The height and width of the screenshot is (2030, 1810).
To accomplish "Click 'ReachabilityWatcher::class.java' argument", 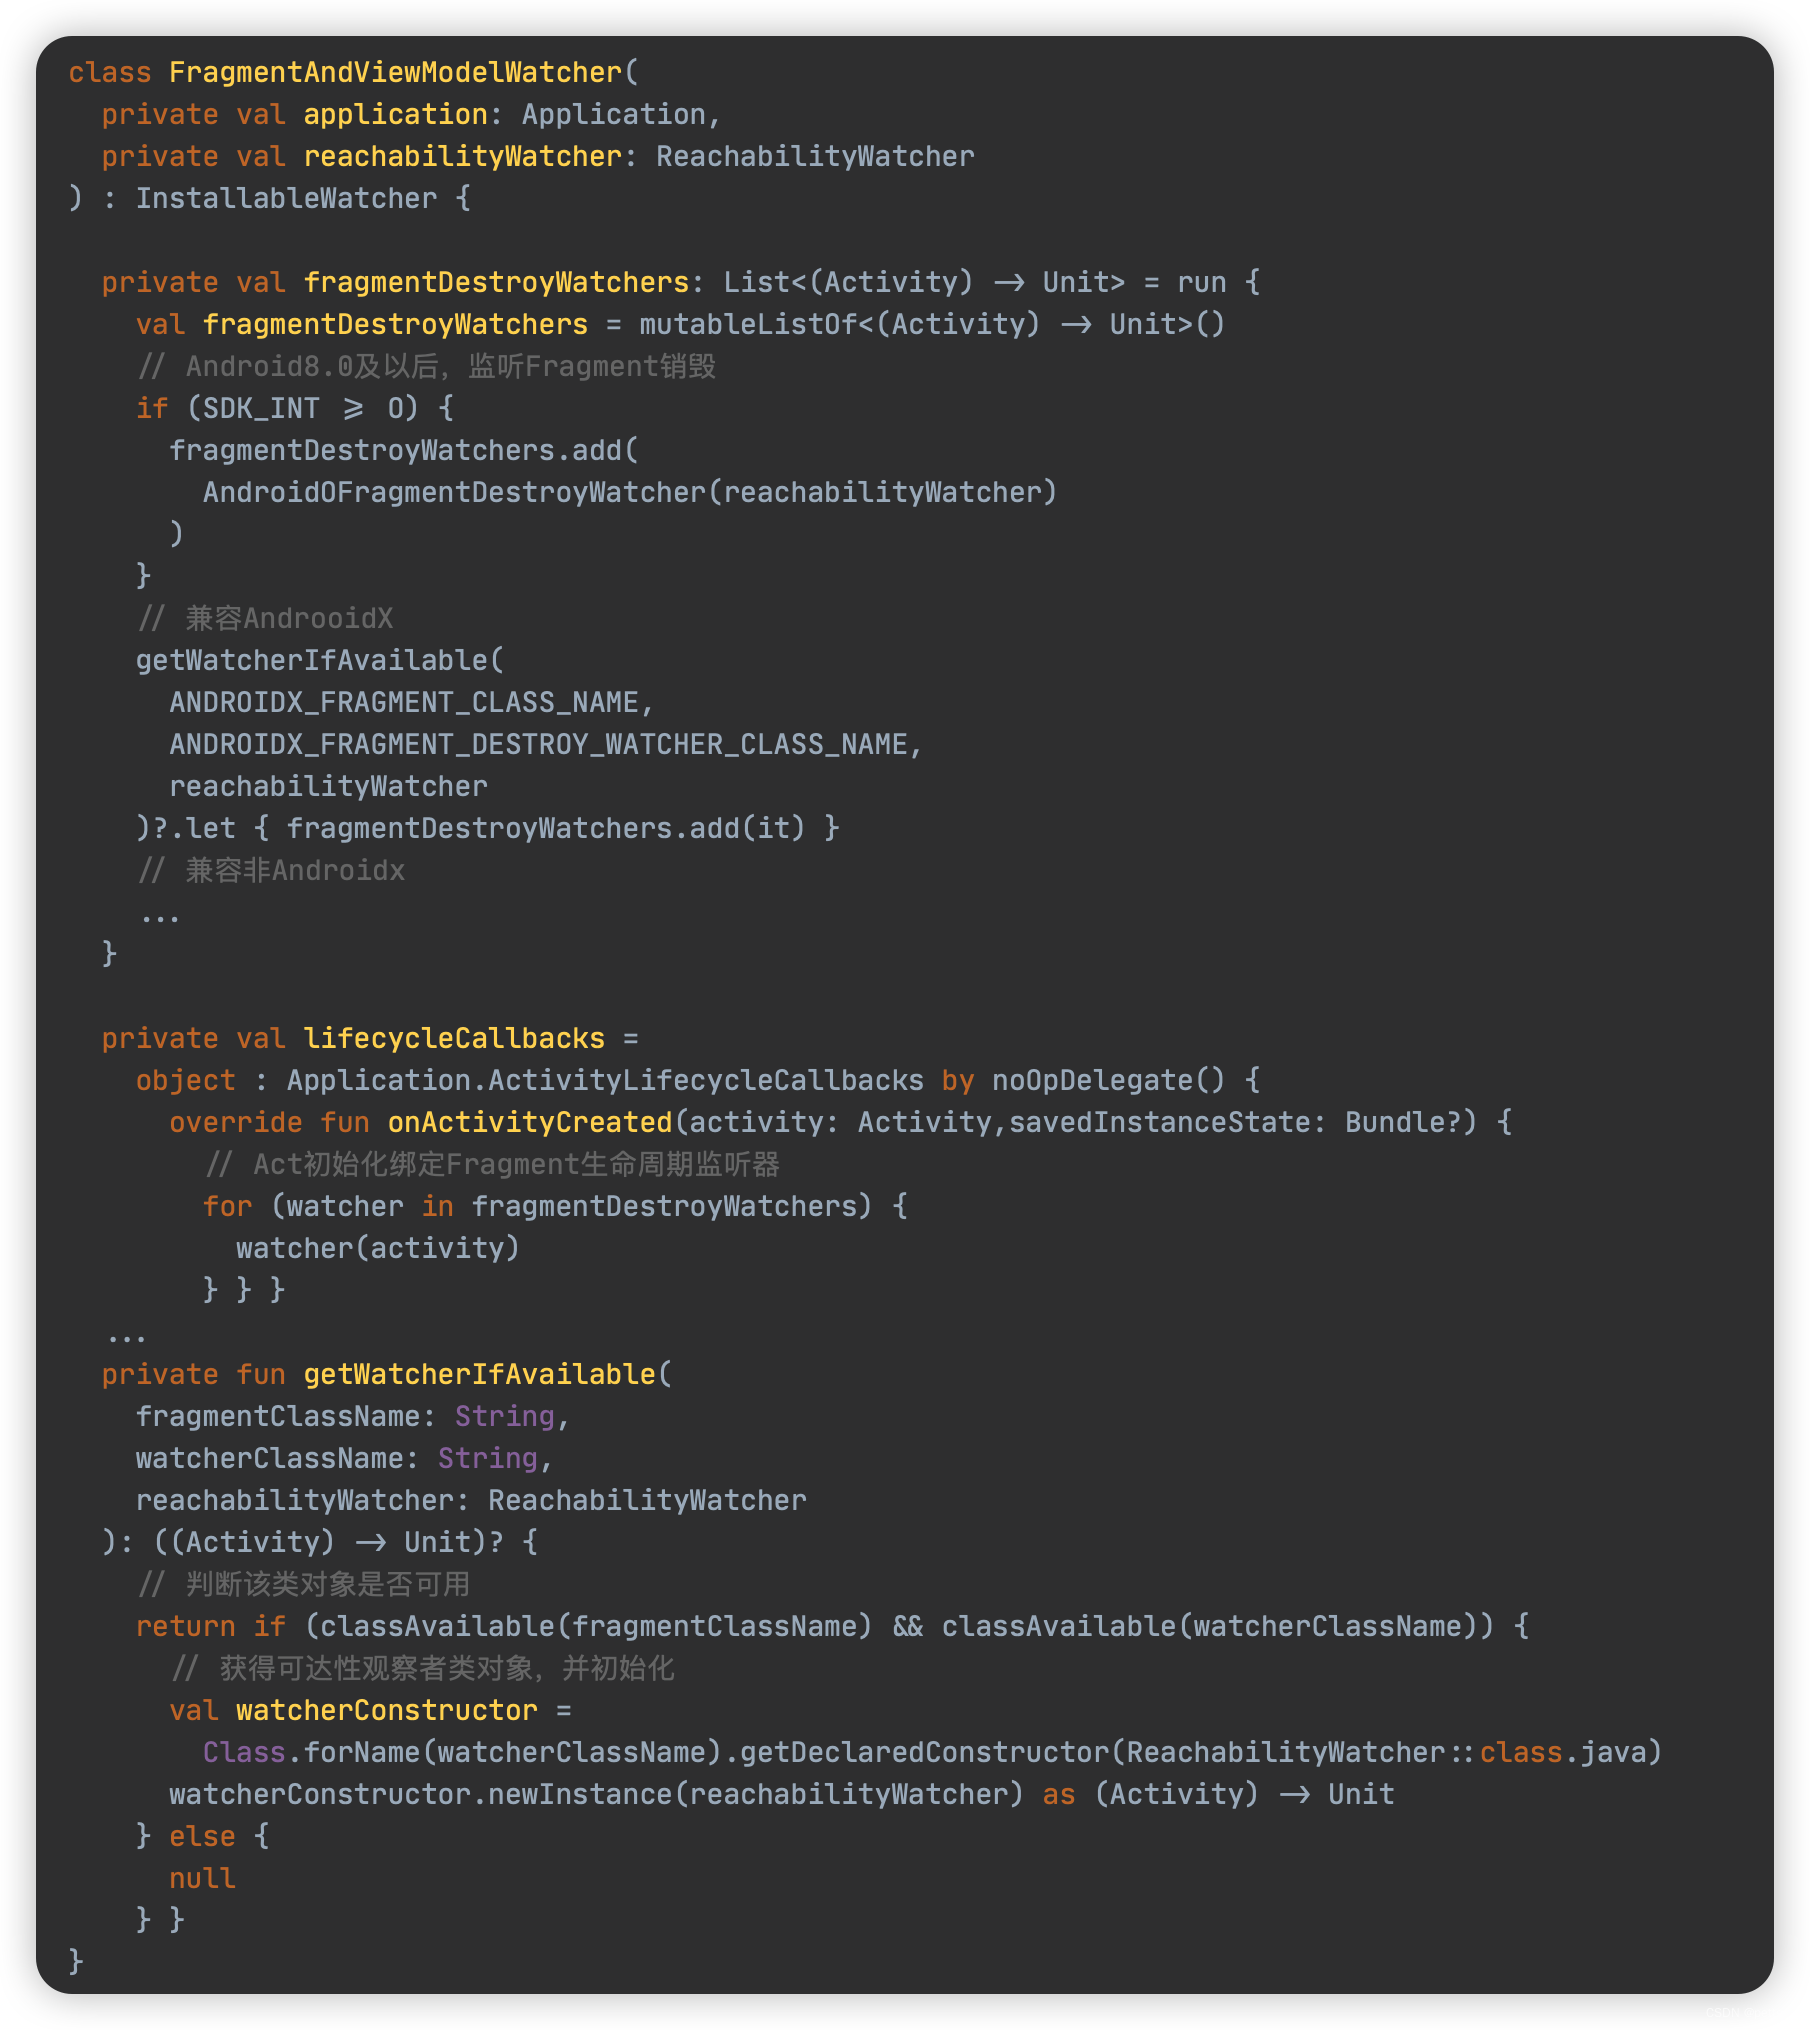I will click(1386, 1753).
